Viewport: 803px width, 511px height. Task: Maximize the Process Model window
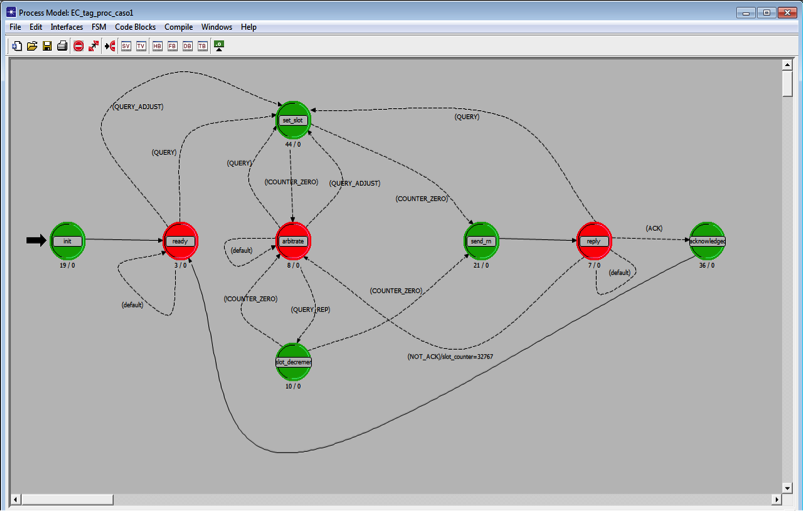pos(766,12)
